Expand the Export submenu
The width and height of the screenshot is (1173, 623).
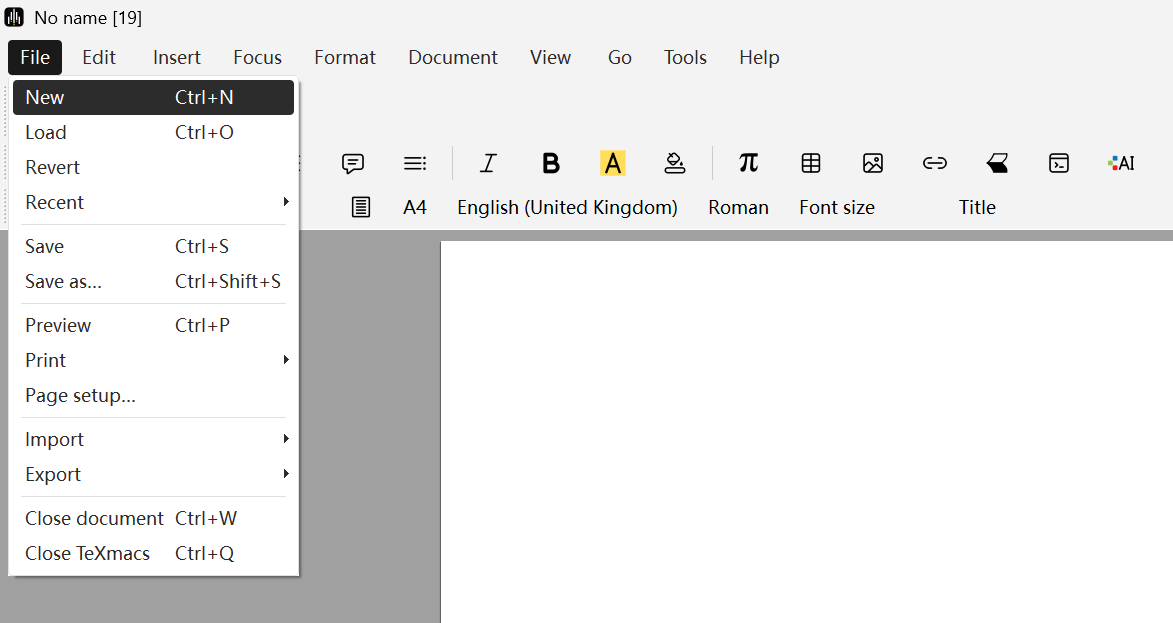pyautogui.click(x=53, y=474)
